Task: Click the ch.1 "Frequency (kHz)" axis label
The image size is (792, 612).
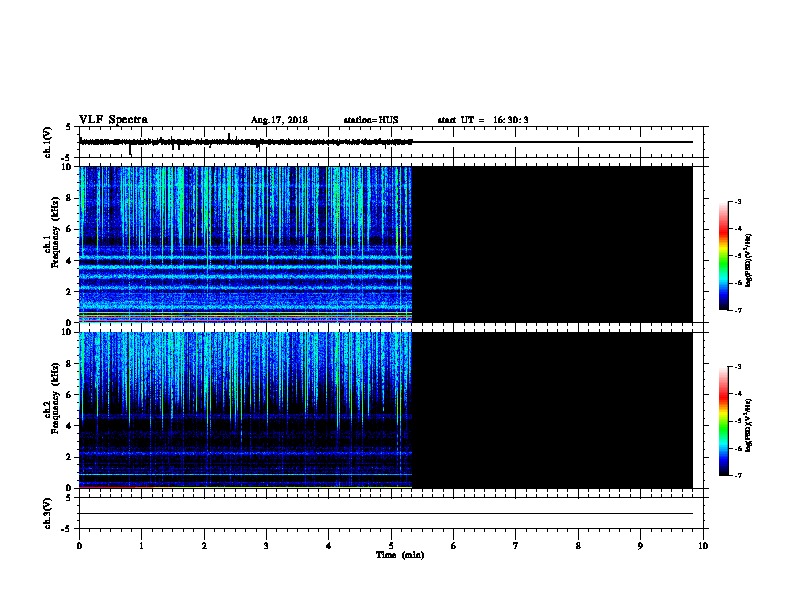Action: pyautogui.click(x=55, y=232)
